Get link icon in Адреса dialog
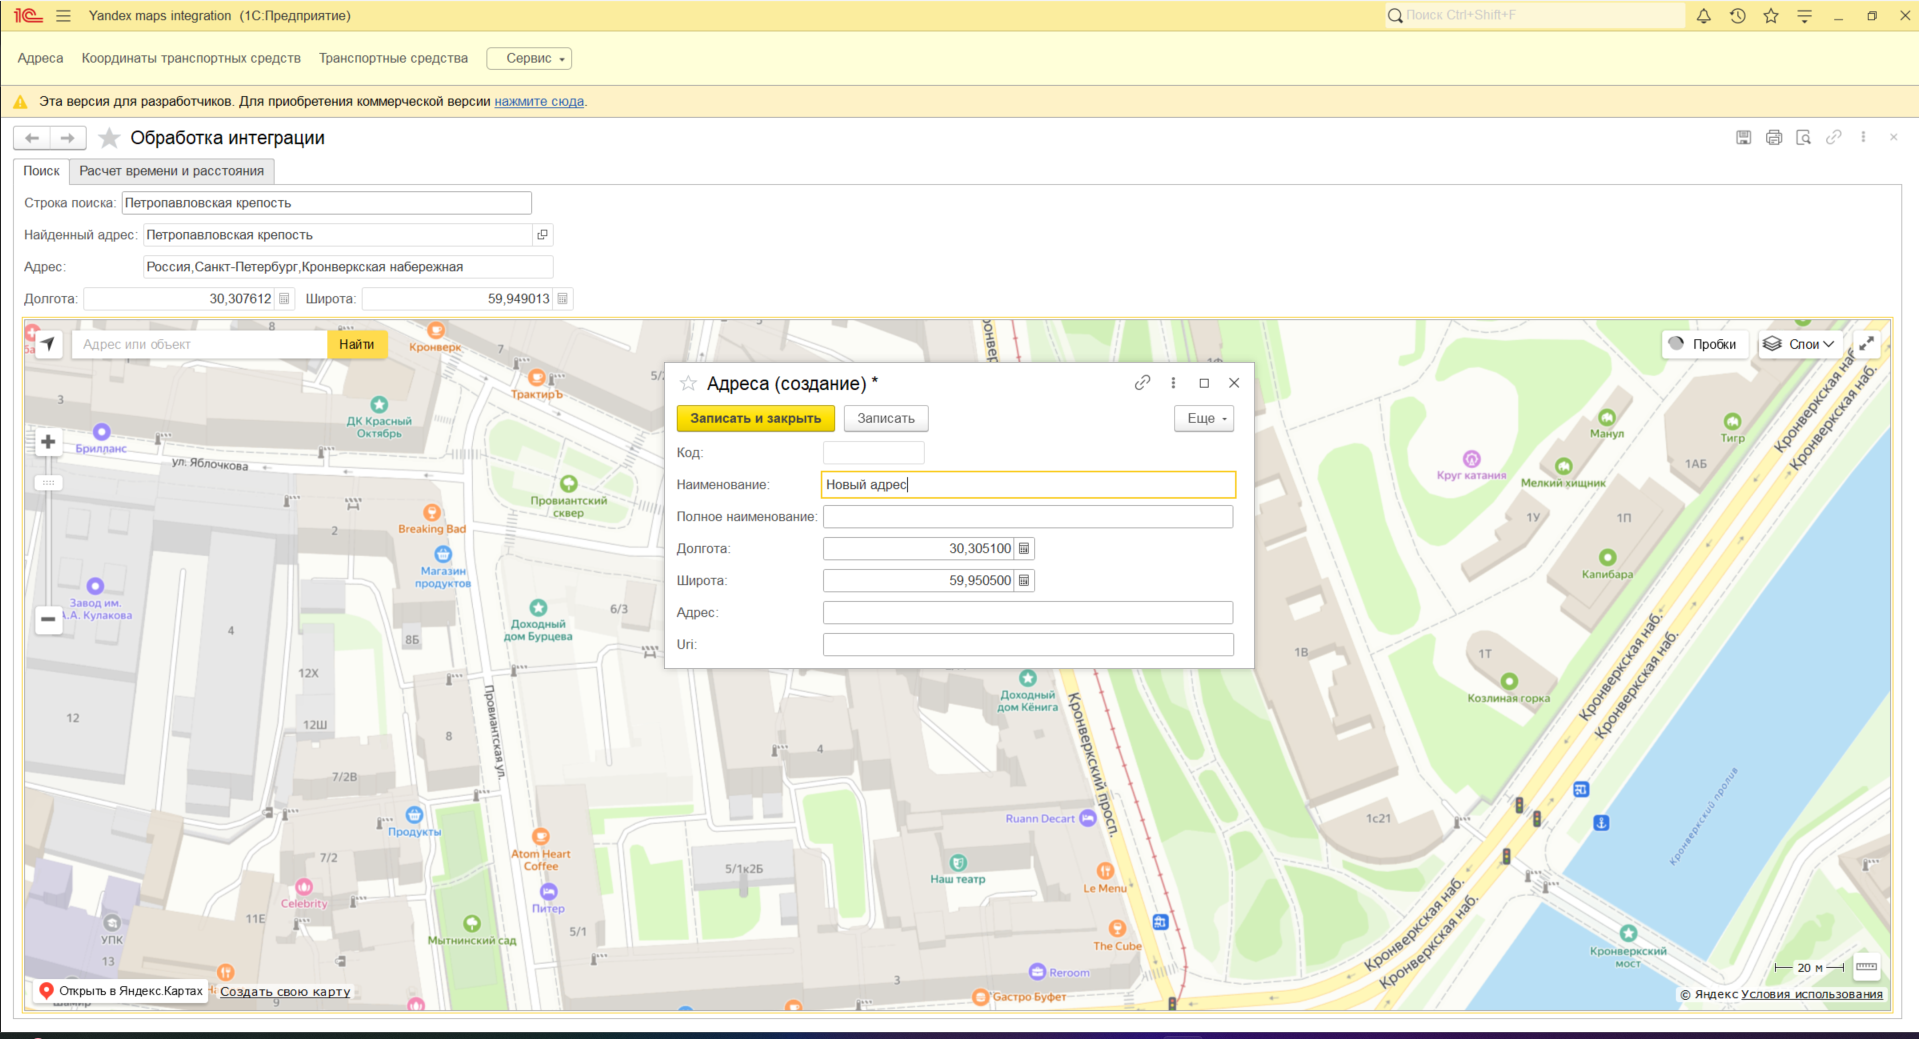1919x1039 pixels. (x=1143, y=383)
